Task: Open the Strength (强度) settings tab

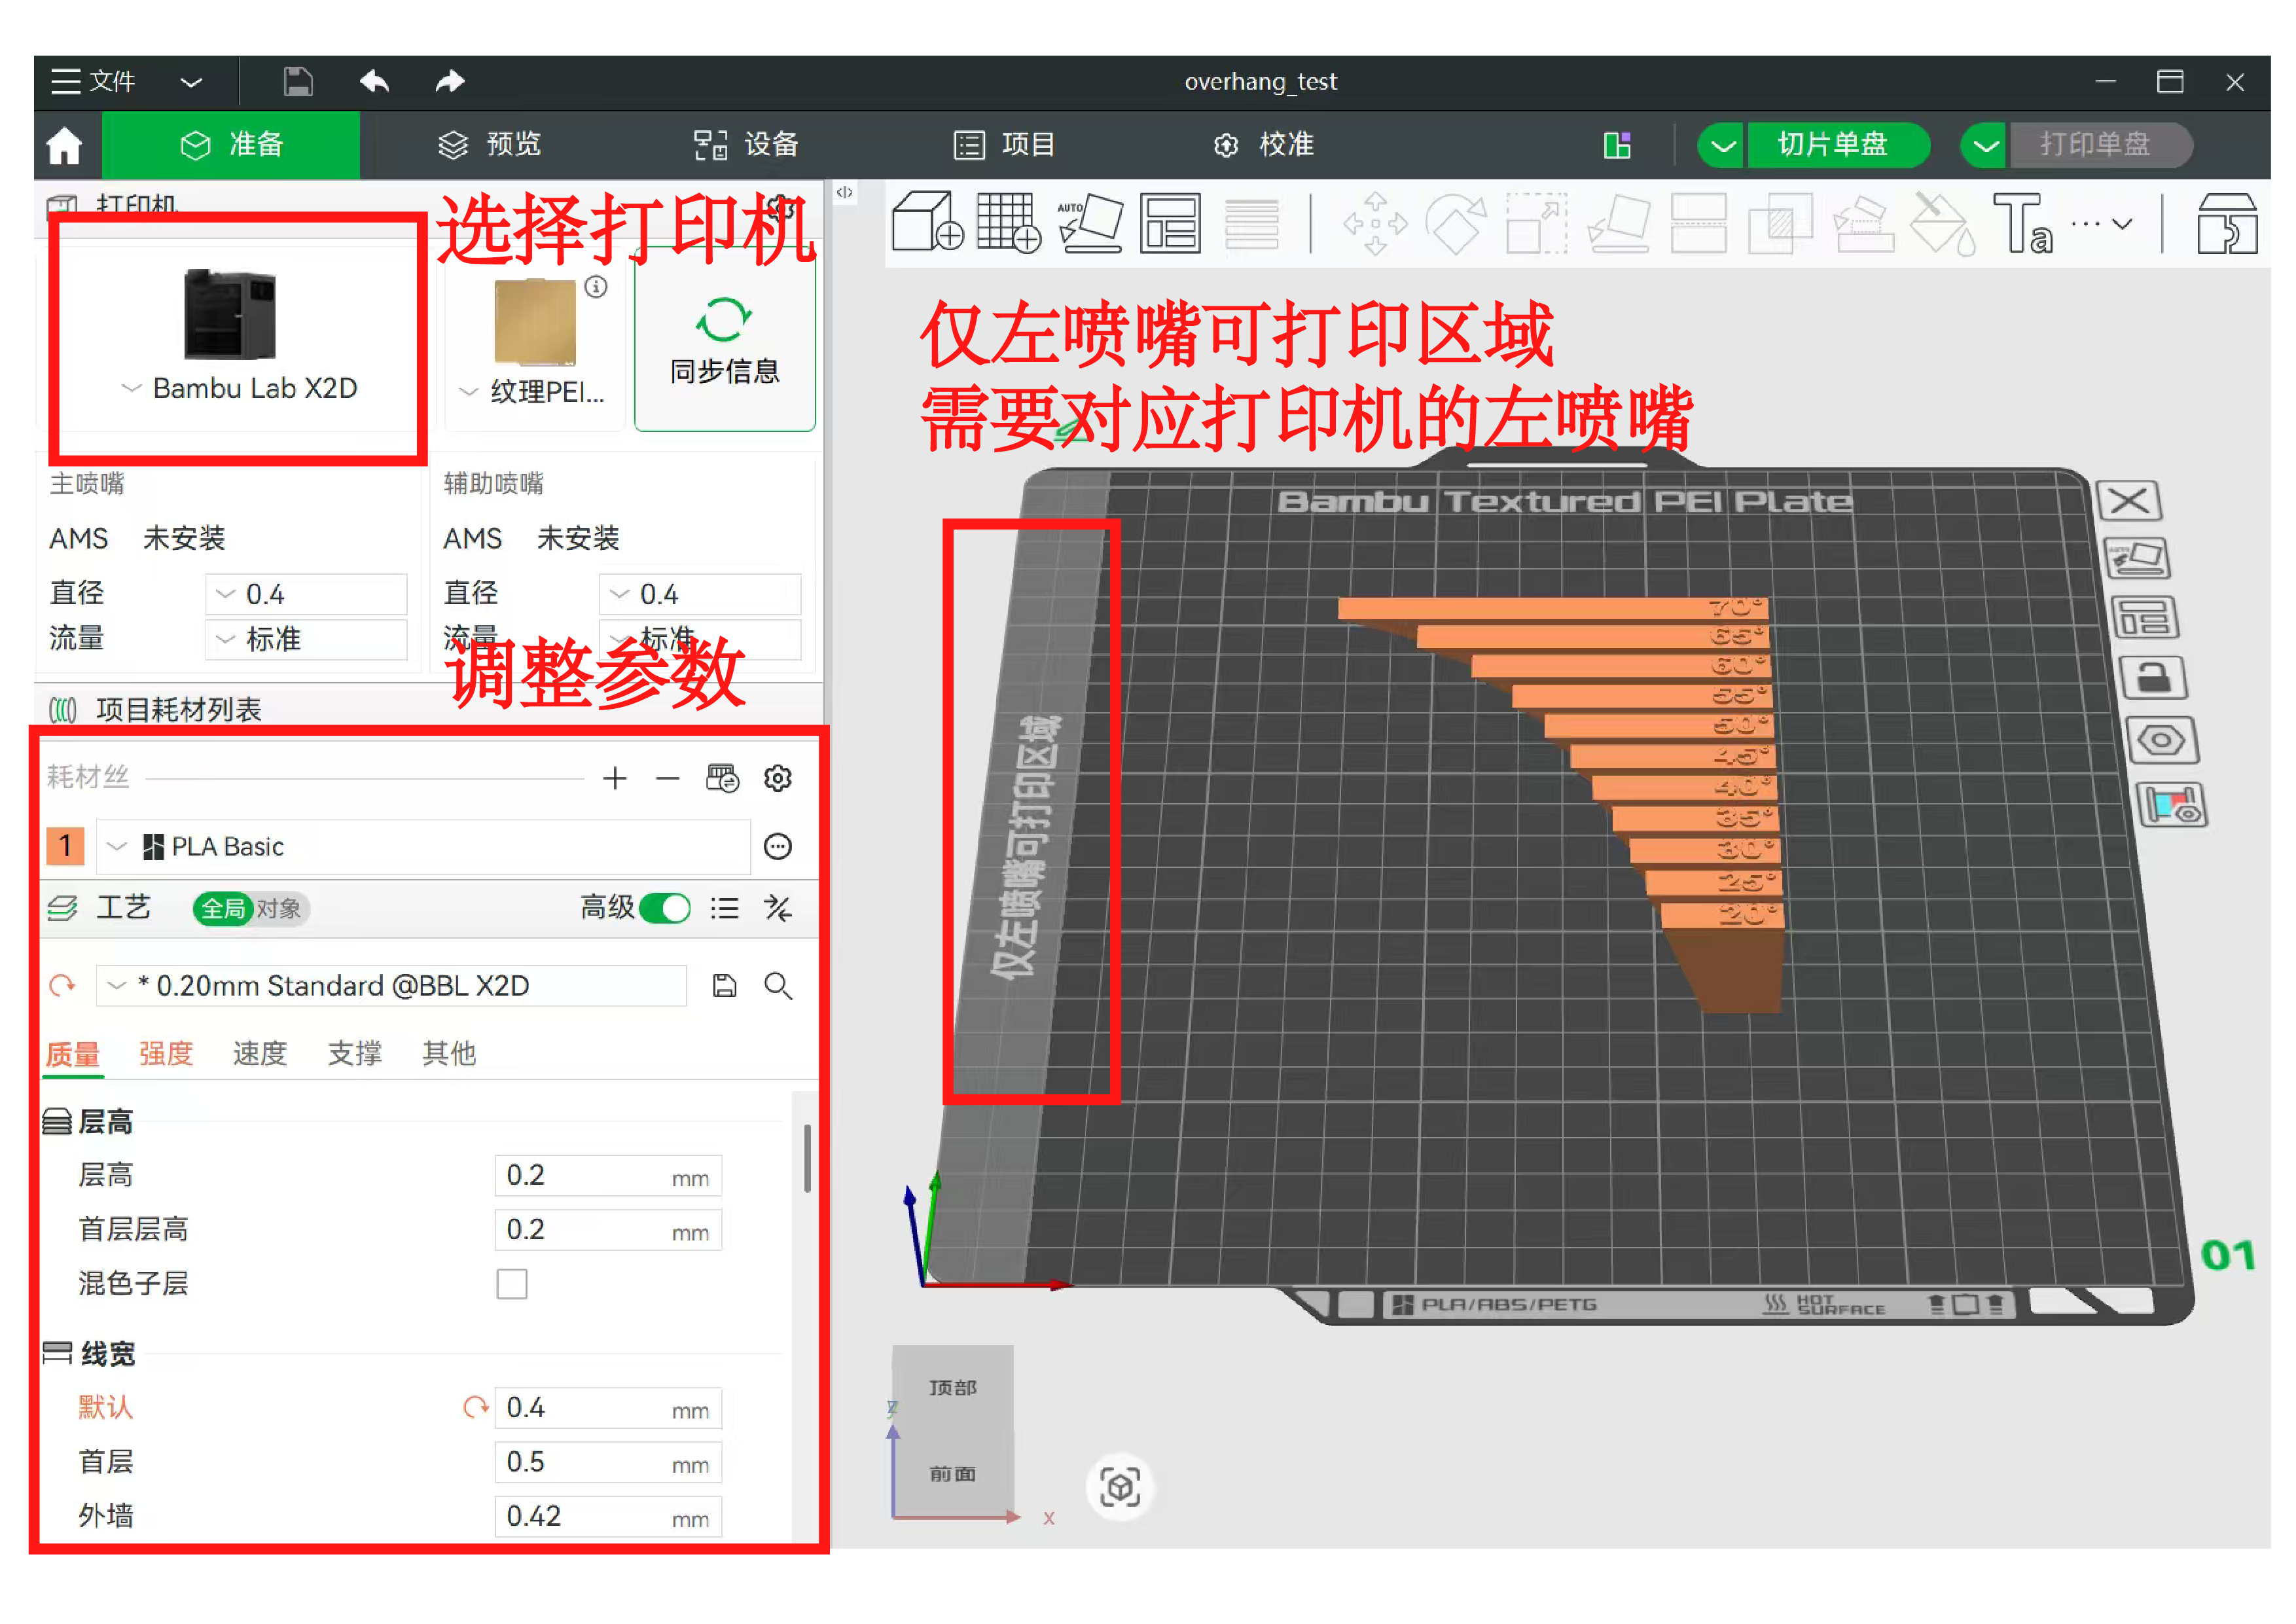Action: (x=165, y=1053)
